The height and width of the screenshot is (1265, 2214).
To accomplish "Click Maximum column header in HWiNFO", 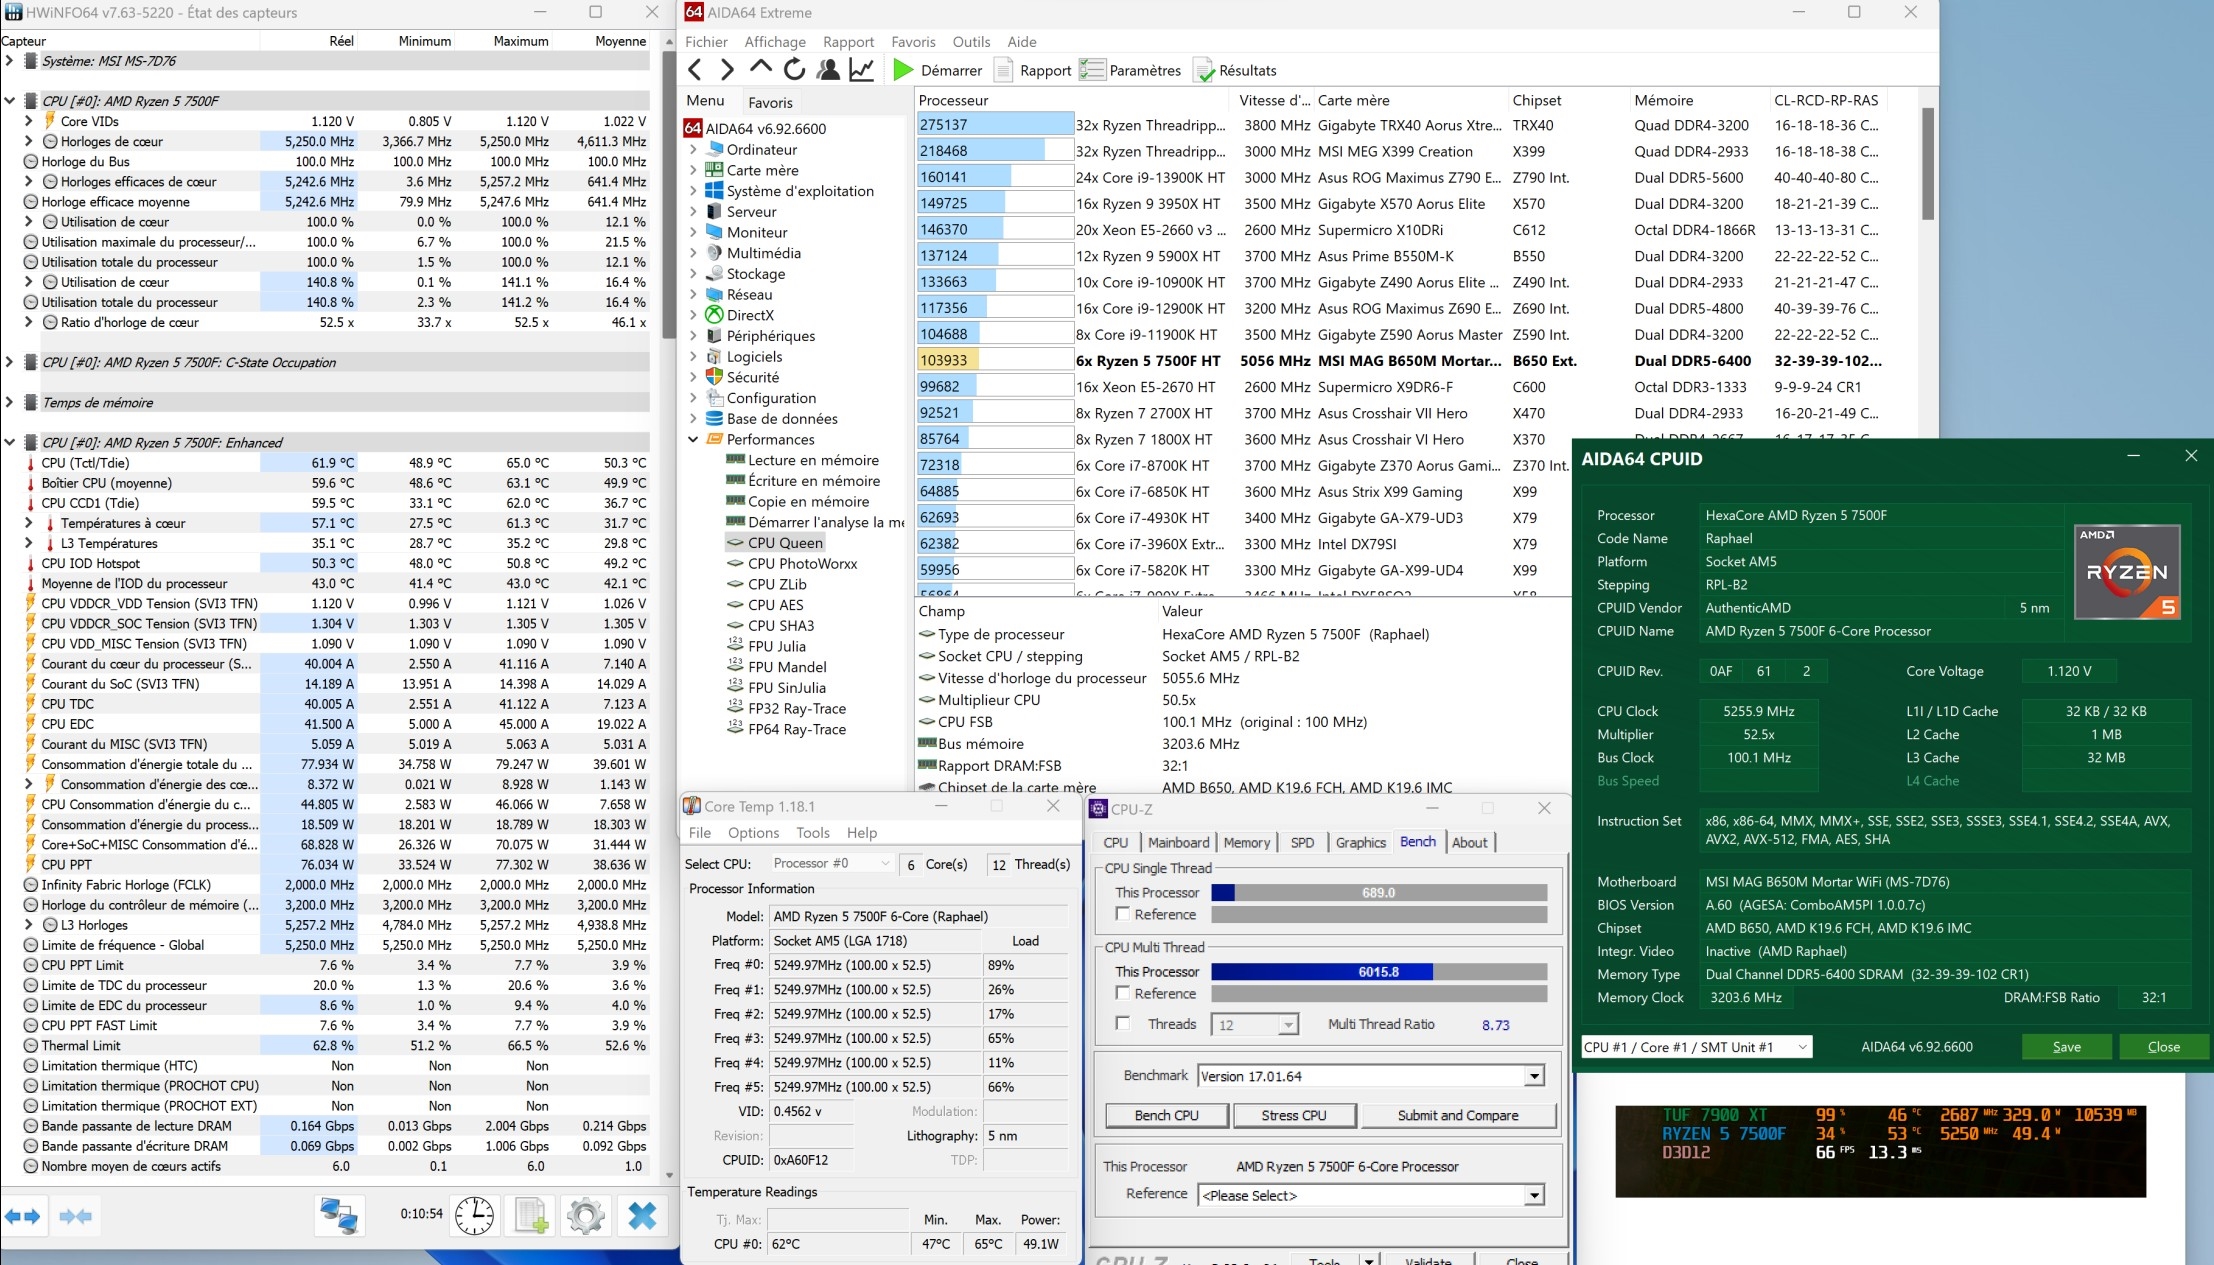I will [x=520, y=41].
